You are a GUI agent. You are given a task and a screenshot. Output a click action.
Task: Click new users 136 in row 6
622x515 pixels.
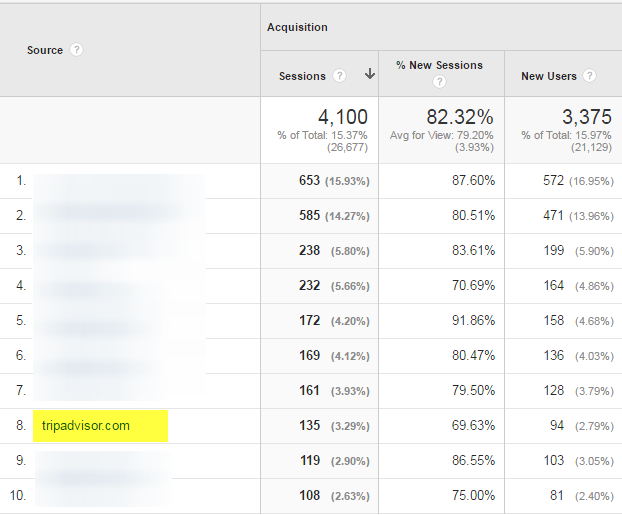[x=553, y=355]
